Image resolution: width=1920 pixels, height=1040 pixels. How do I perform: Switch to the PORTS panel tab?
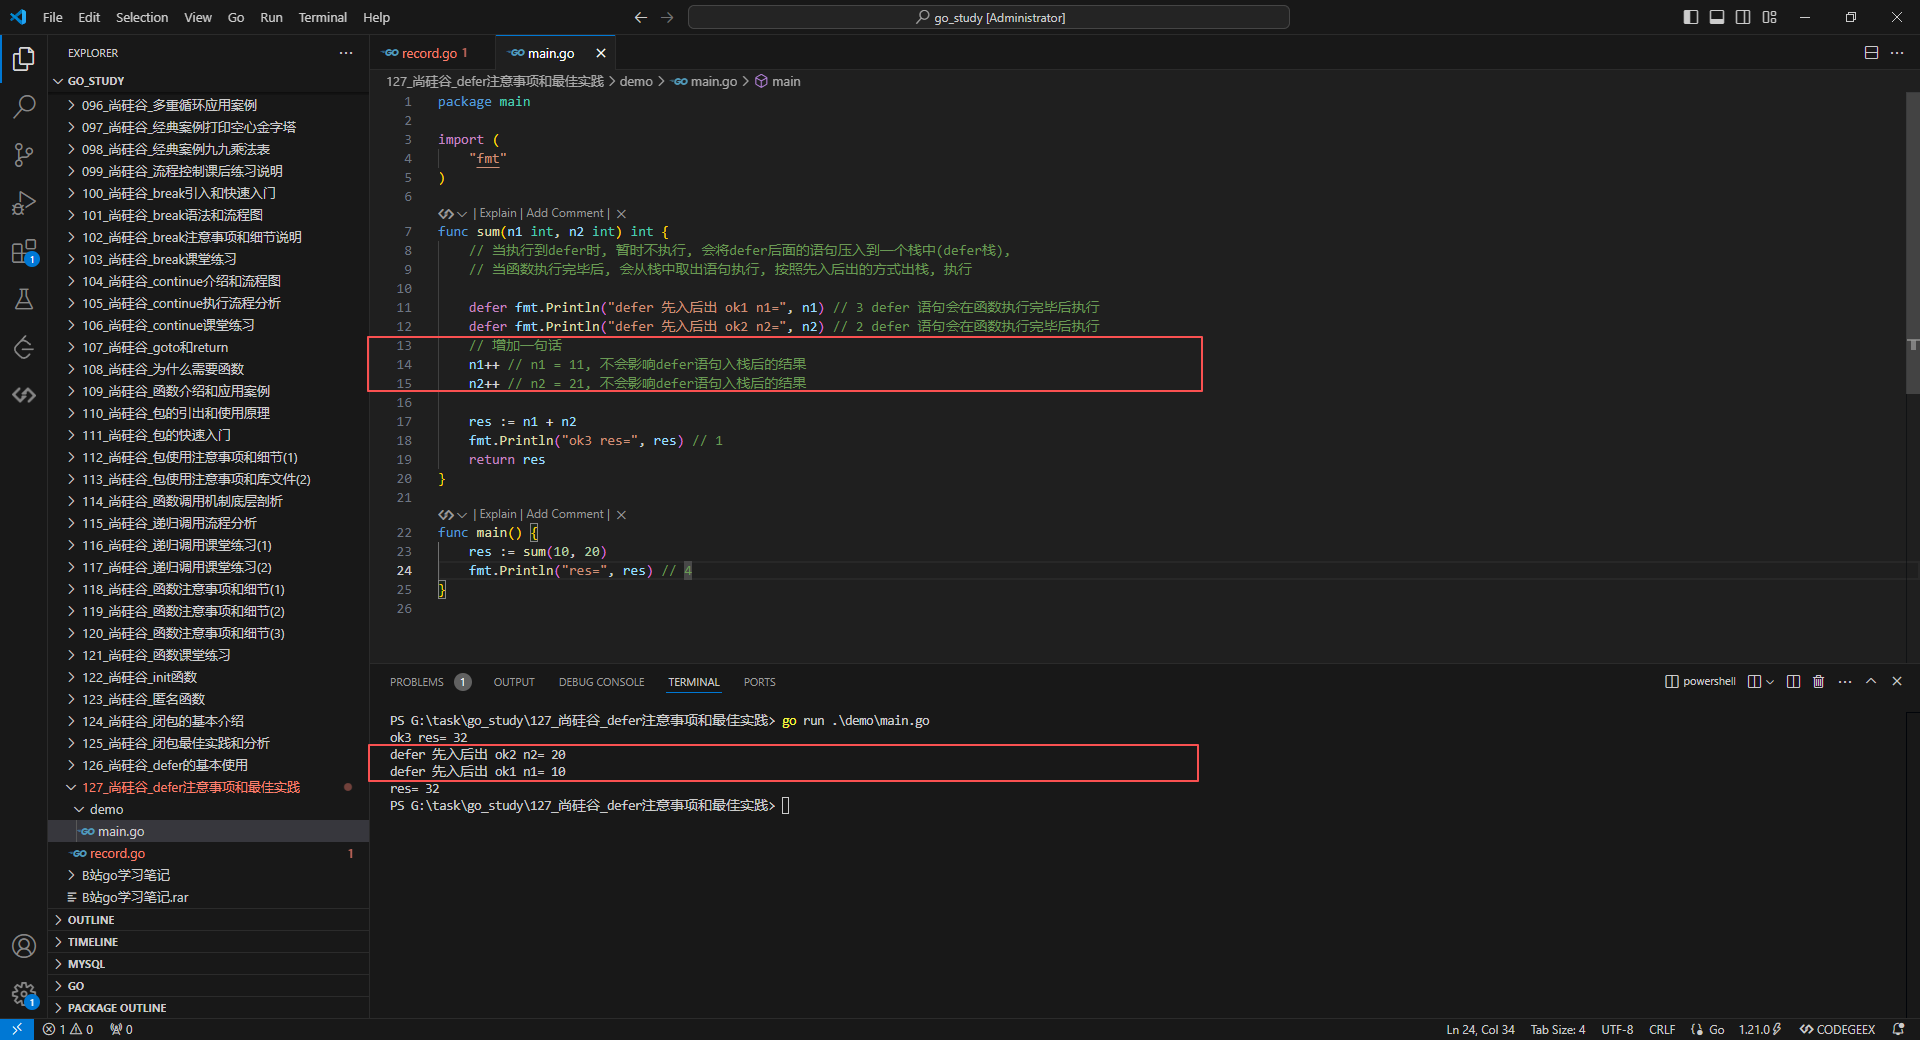click(759, 682)
